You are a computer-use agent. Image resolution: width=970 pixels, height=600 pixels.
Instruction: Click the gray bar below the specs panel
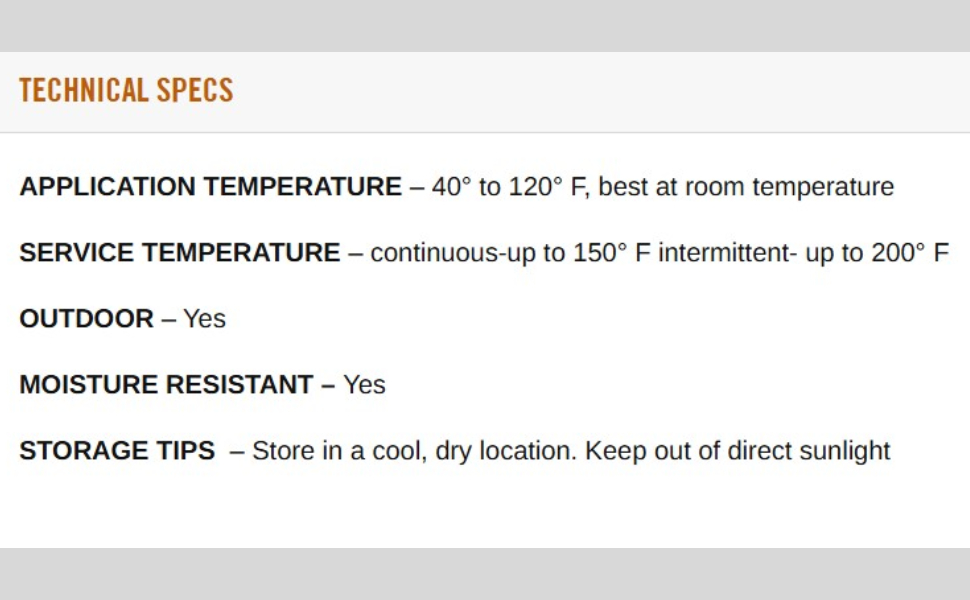click(485, 574)
